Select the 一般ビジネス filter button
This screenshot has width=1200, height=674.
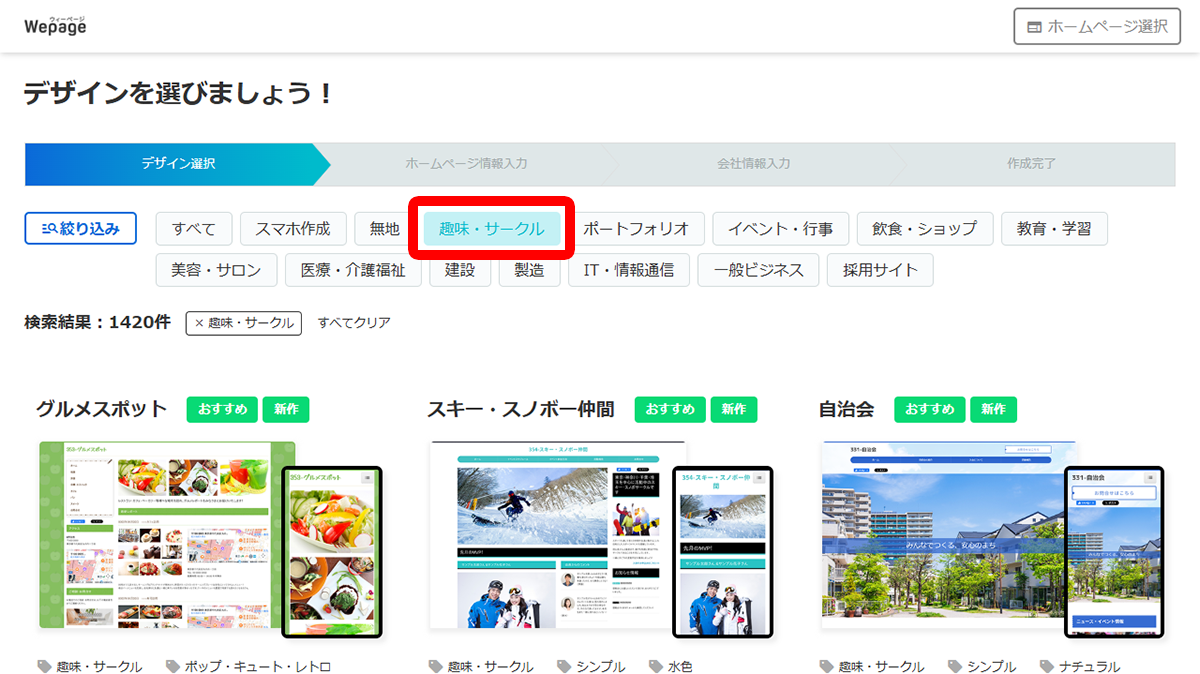point(758,270)
